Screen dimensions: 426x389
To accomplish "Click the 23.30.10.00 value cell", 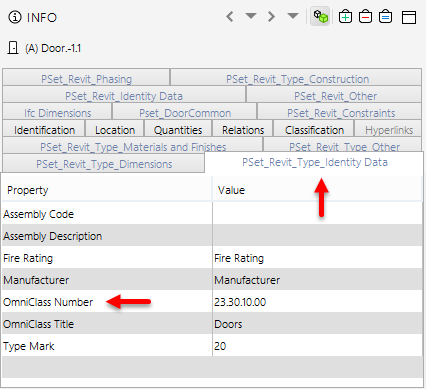I will [318, 302].
